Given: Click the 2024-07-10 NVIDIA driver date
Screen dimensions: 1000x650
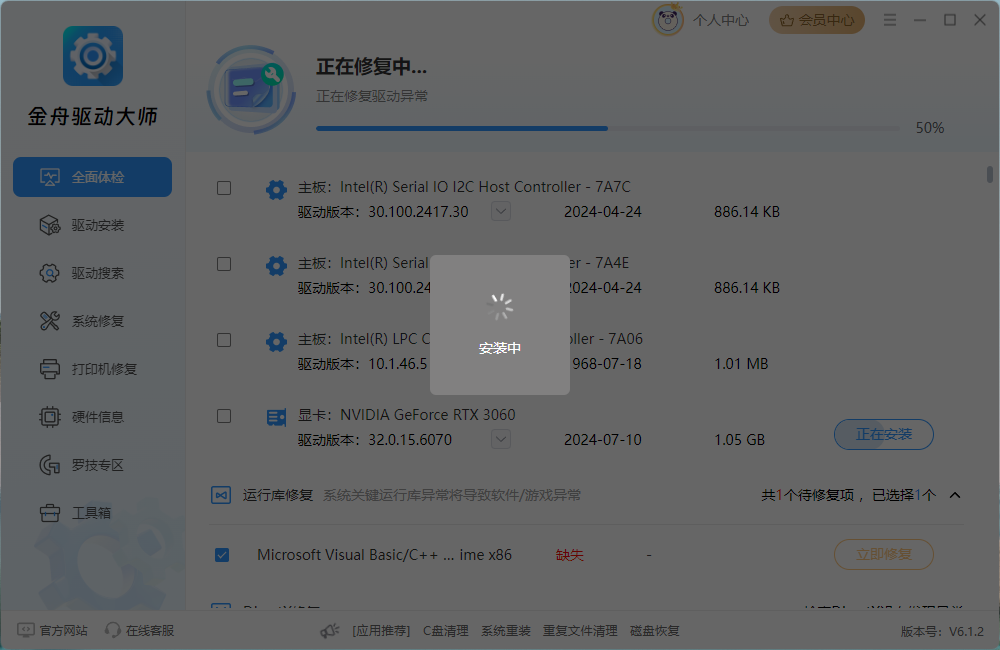Looking at the screenshot, I should coord(603,440).
